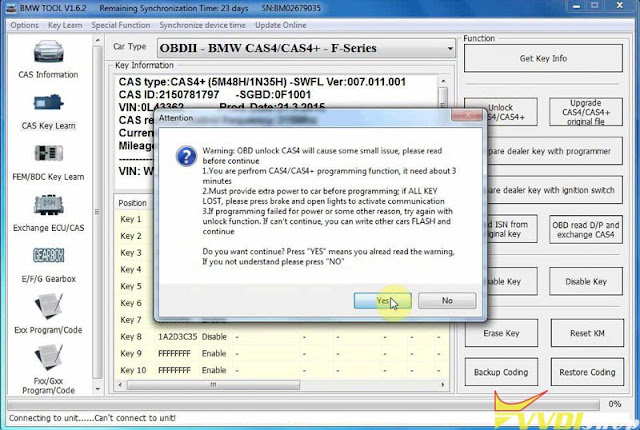Click the blue question mark dialog icon
The width and height of the screenshot is (640, 430).
tap(186, 157)
